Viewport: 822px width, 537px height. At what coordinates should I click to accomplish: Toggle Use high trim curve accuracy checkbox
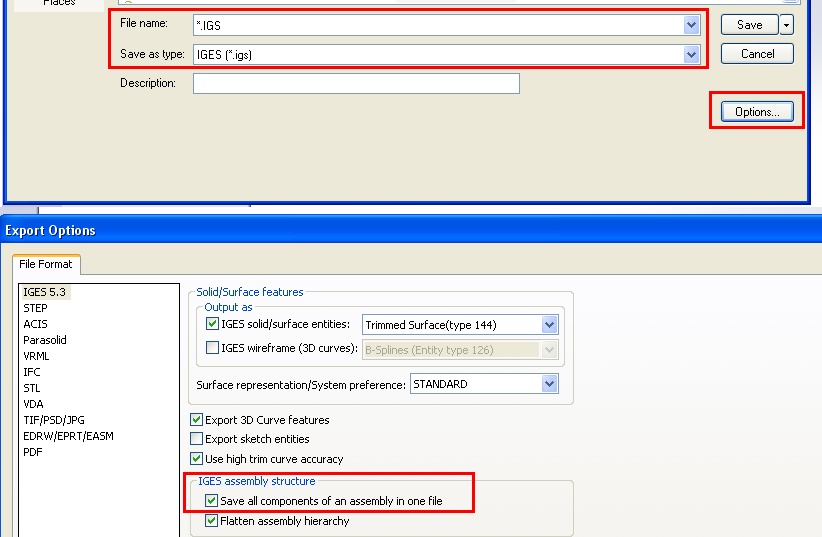197,459
